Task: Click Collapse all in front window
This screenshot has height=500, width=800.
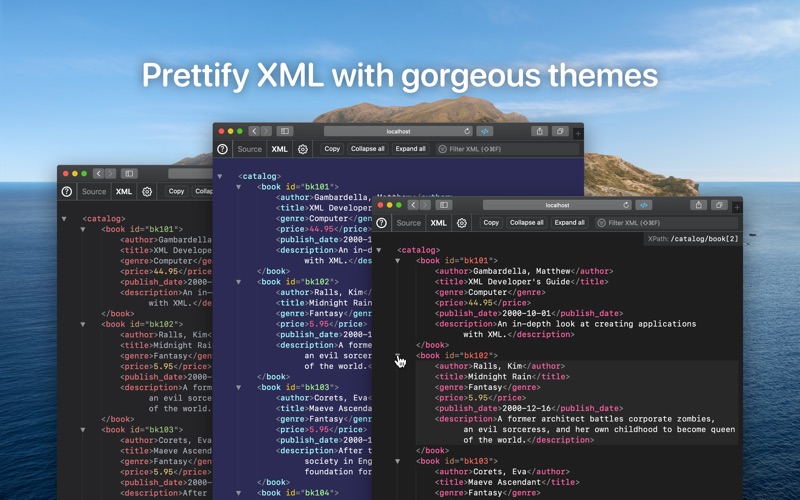Action: pos(527,222)
